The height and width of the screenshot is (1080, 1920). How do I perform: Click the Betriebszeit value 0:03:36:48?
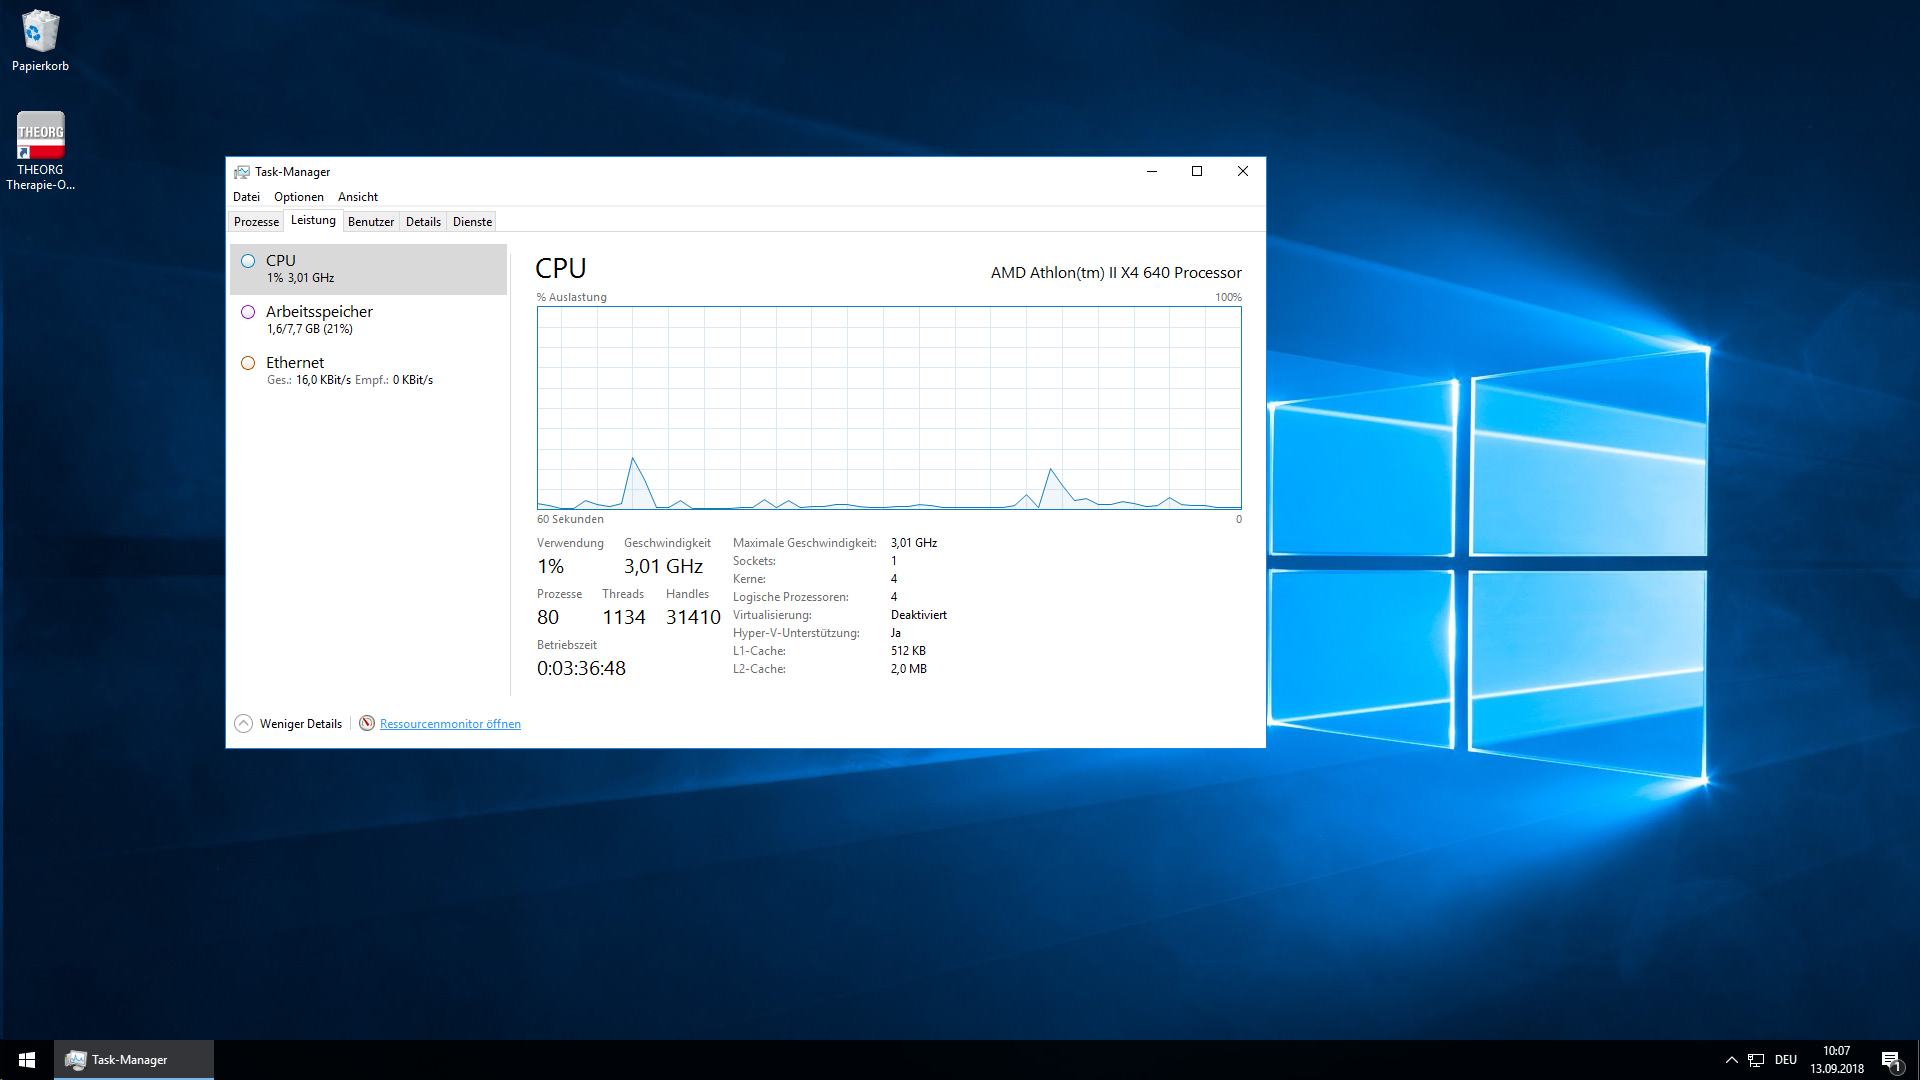(581, 669)
